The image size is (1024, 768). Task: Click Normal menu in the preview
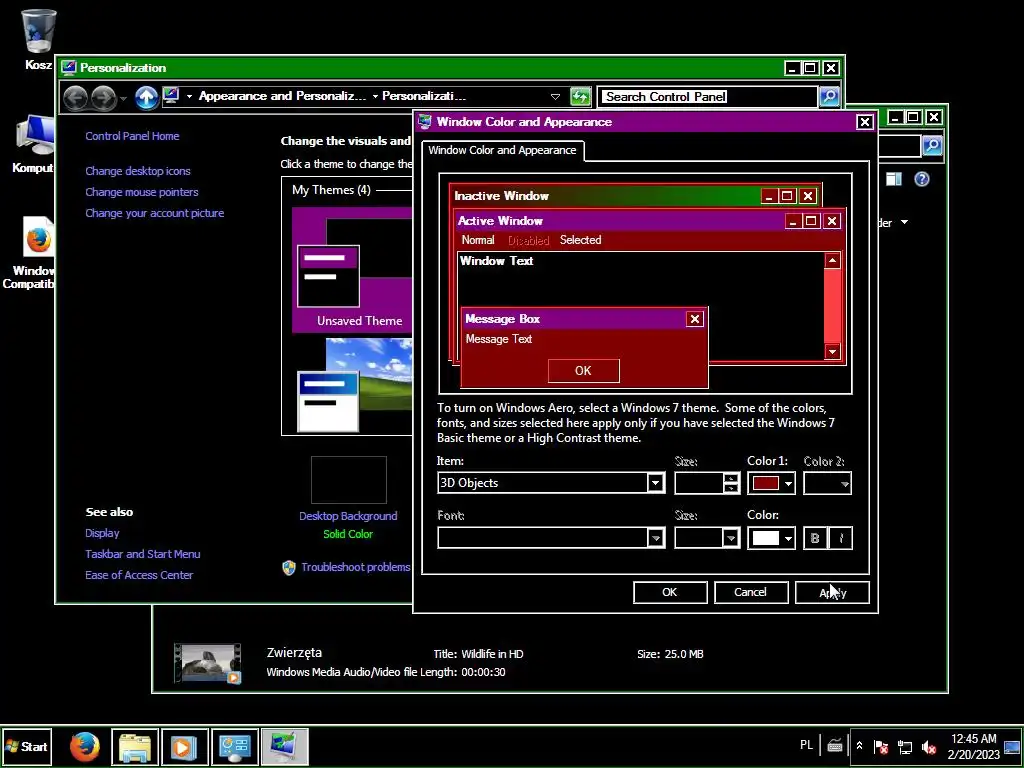tap(478, 240)
